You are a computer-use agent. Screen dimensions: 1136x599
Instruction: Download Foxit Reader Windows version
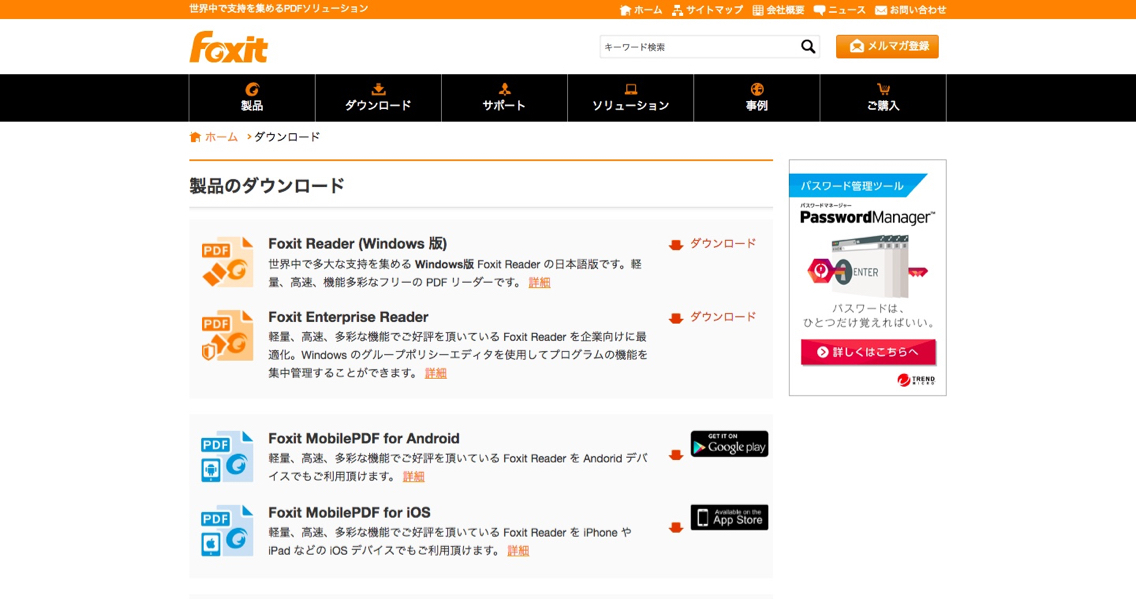(713, 244)
